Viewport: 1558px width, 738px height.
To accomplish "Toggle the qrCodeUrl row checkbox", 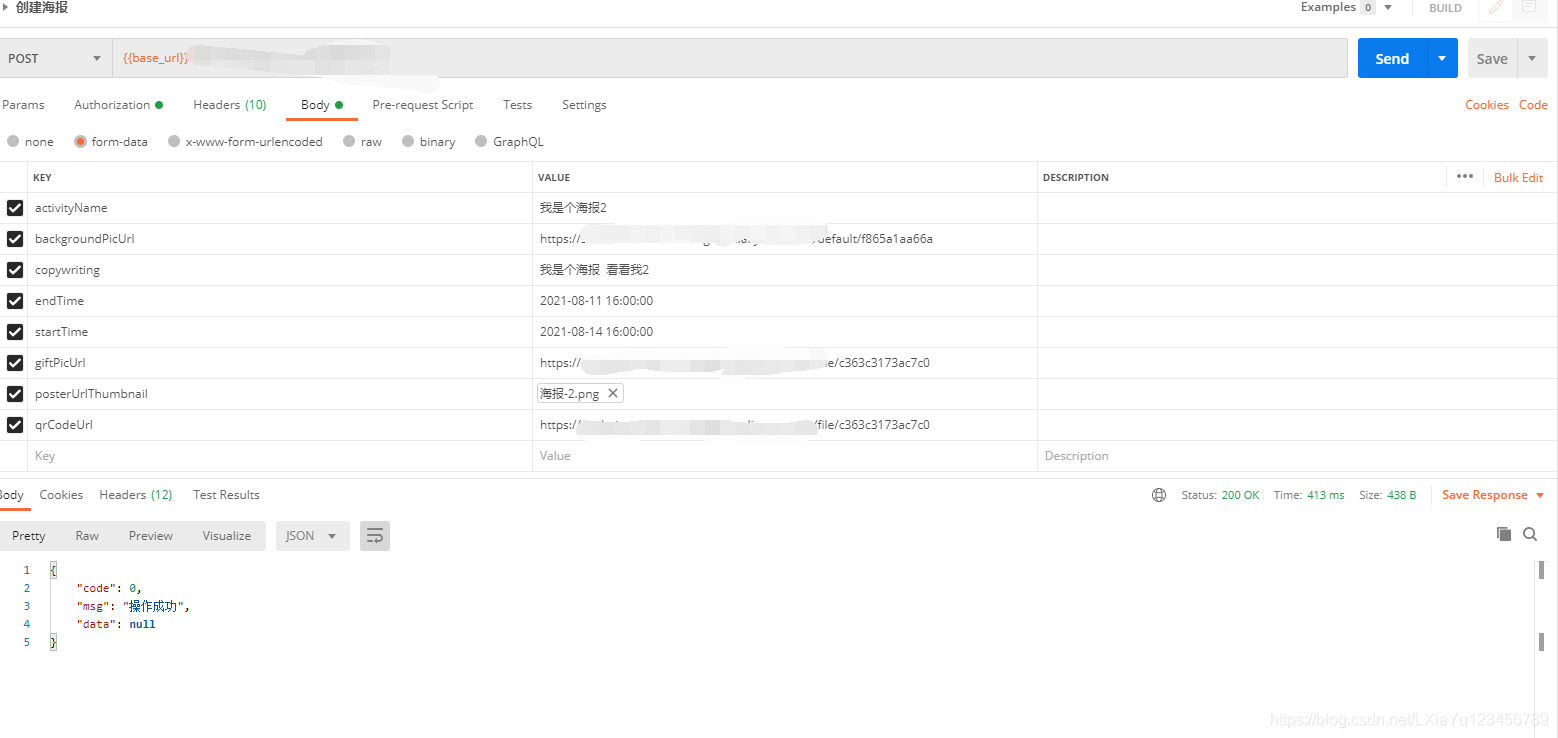I will 15,425.
